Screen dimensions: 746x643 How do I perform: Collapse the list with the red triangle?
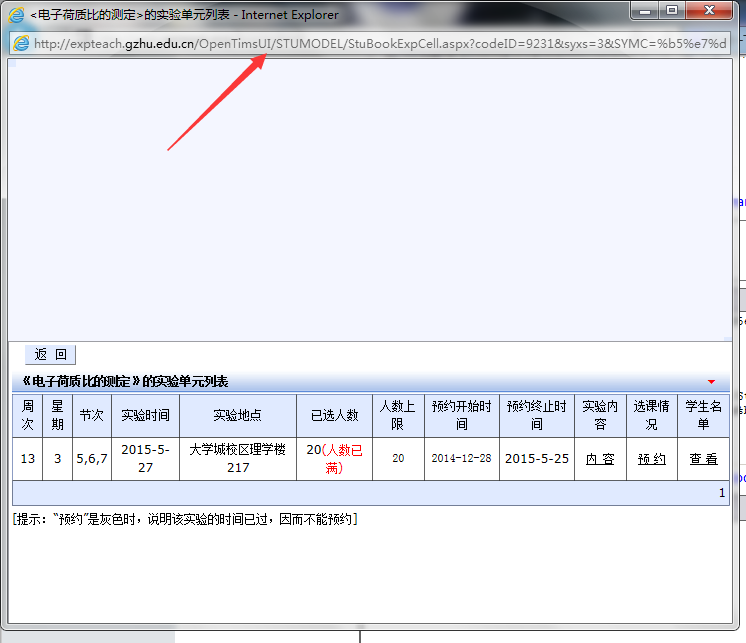click(711, 382)
